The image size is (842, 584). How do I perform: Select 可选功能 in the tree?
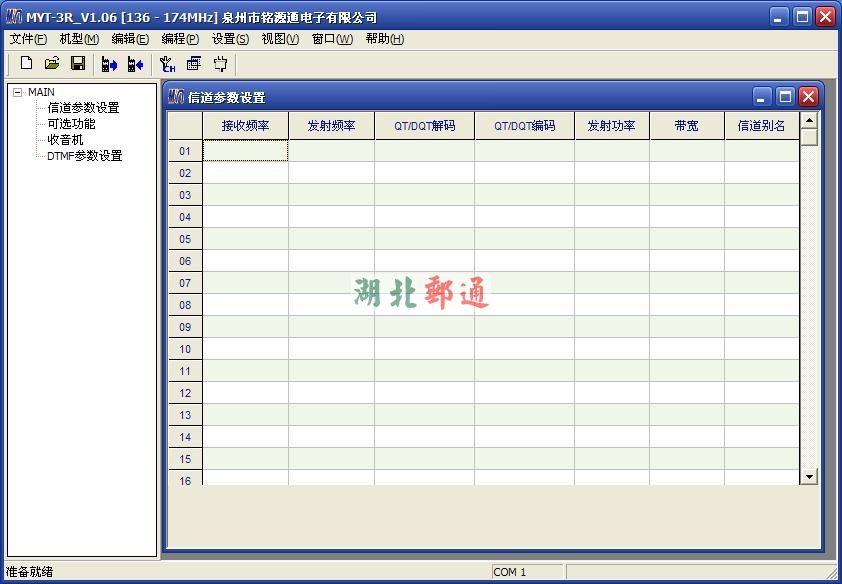[71, 124]
